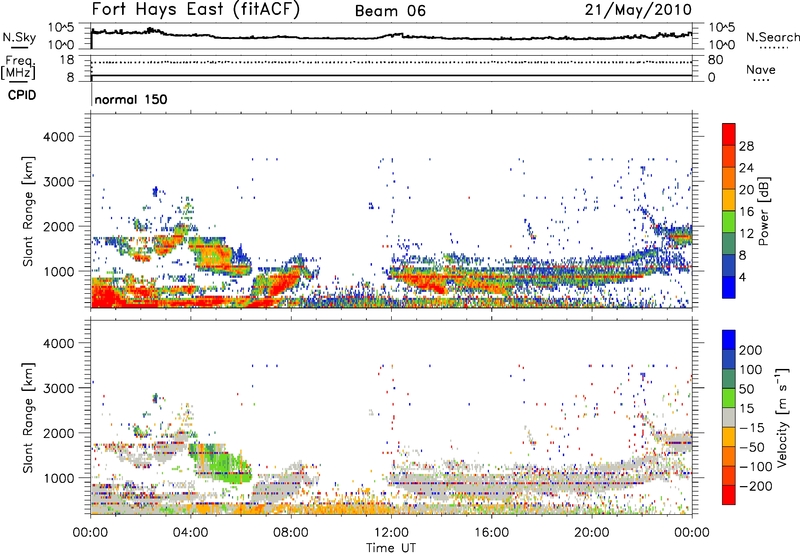Click the "12" power colorbar label
The height and width of the screenshot is (554, 800).
click(746, 234)
